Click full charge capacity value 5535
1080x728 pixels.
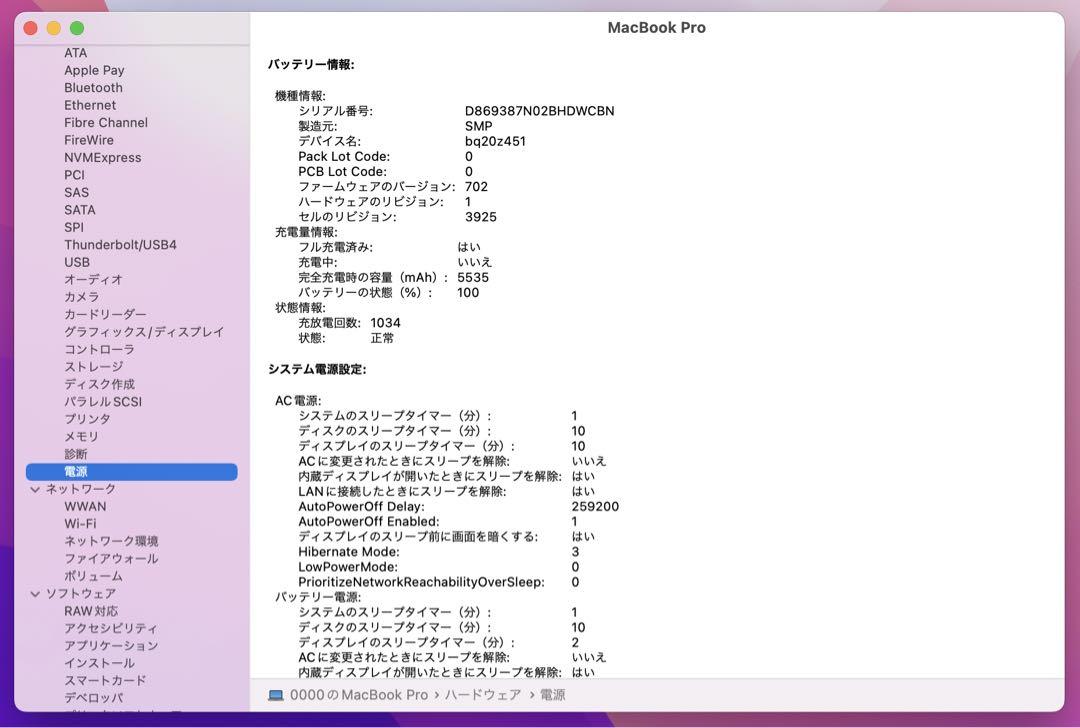click(473, 278)
